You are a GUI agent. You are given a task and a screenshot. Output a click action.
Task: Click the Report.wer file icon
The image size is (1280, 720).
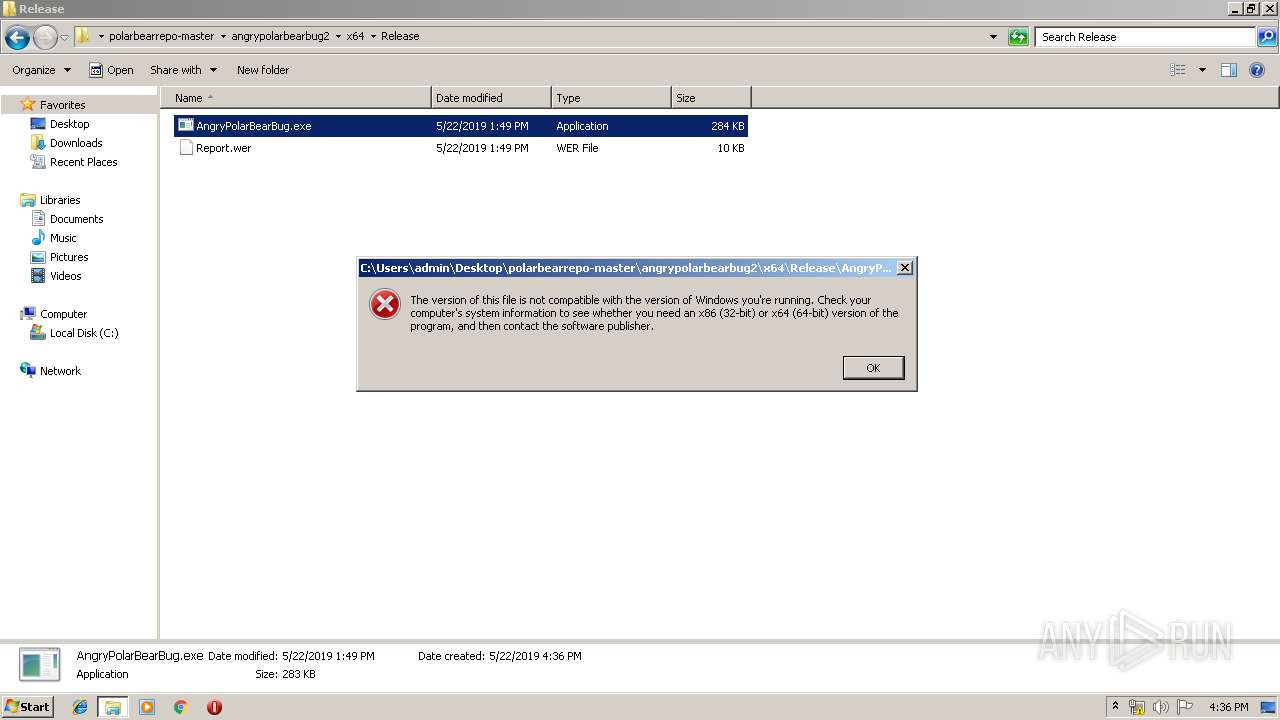tap(186, 148)
